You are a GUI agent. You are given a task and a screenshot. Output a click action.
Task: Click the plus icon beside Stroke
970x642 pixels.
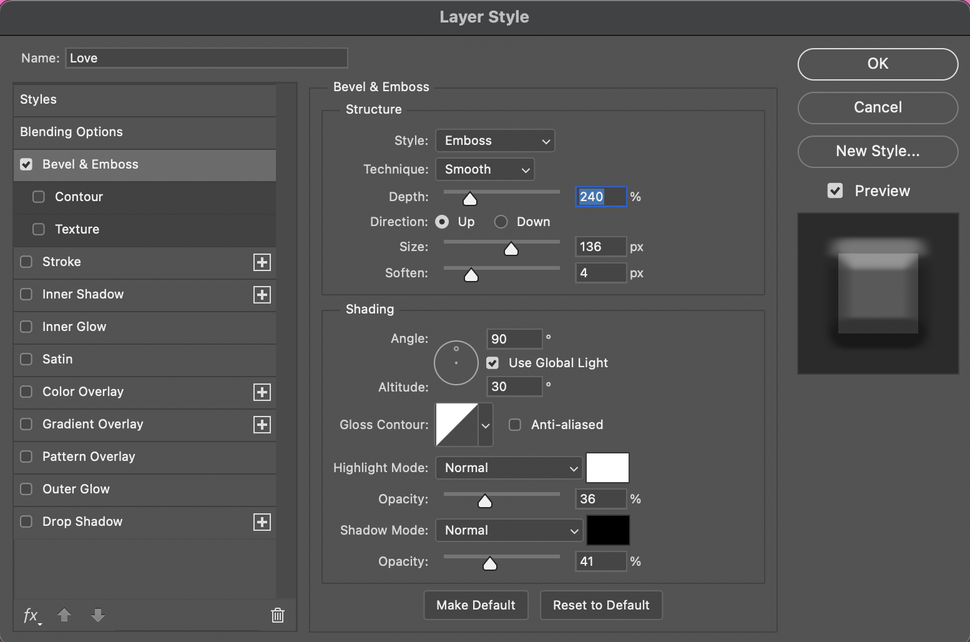click(x=261, y=262)
